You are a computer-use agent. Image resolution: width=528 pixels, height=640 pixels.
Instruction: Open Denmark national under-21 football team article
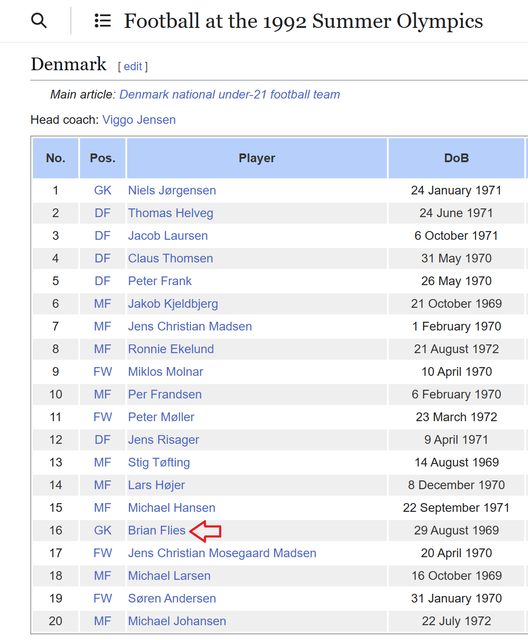(x=229, y=95)
